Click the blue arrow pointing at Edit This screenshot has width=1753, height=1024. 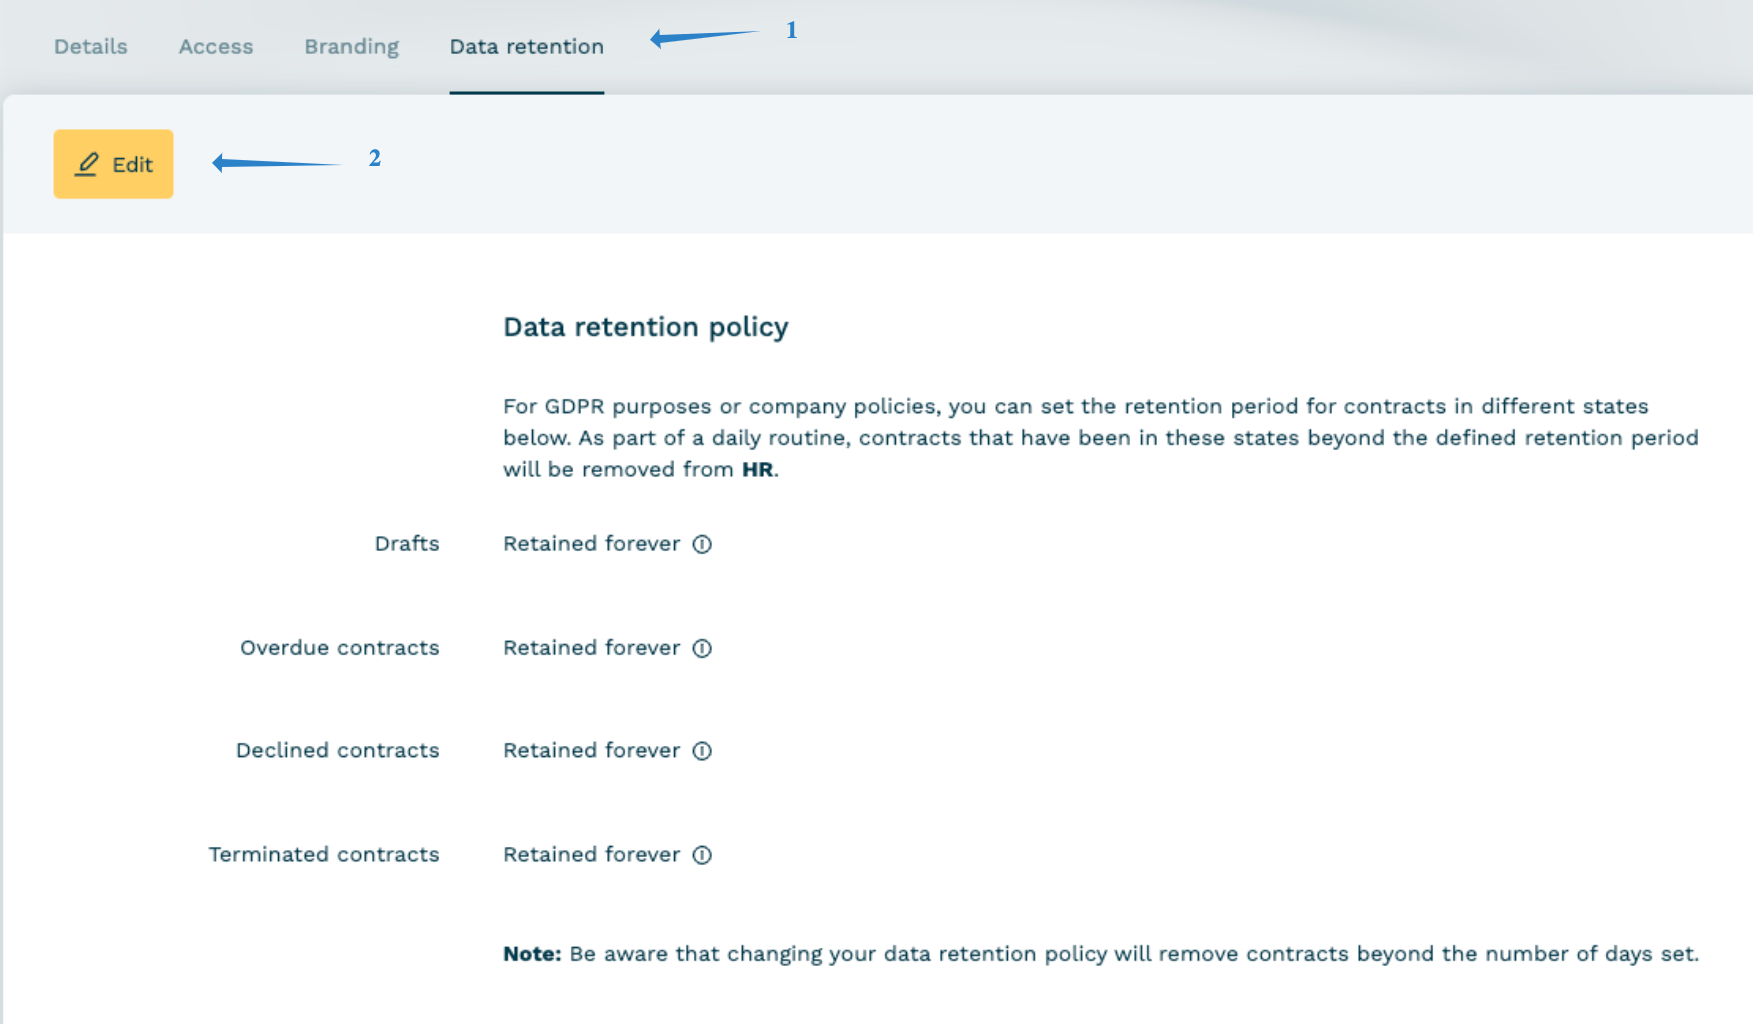click(276, 162)
